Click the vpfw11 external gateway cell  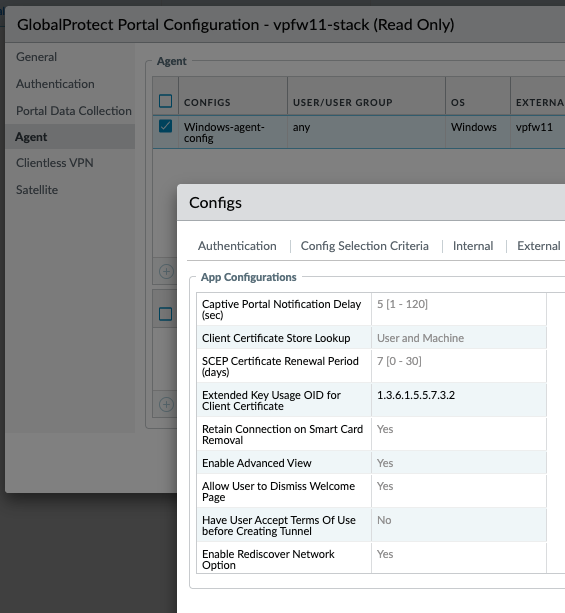534,127
